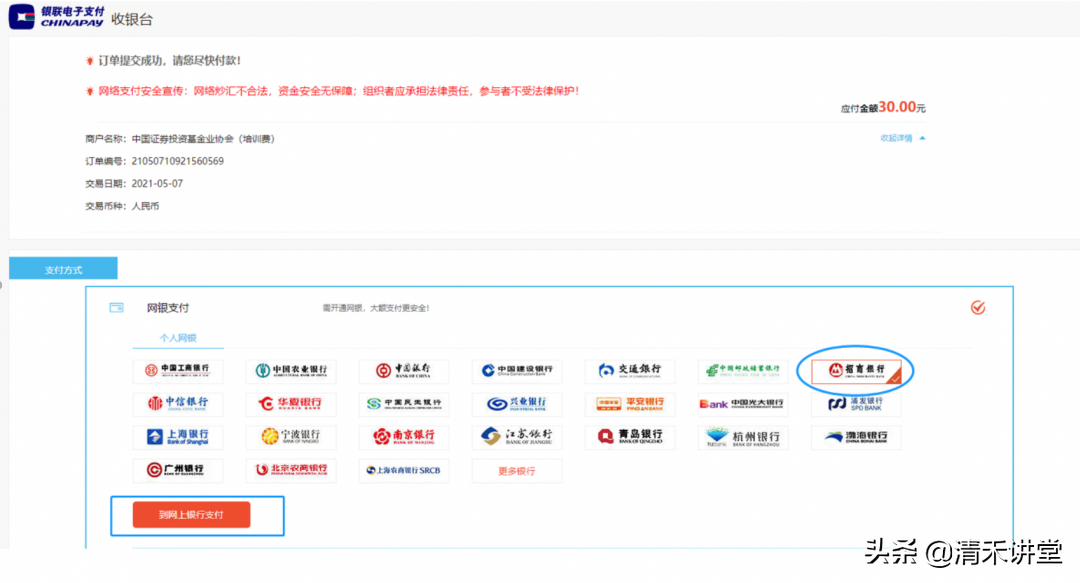Pick 中国建设银行 bank logo
This screenshot has height=583, width=1080.
(517, 371)
